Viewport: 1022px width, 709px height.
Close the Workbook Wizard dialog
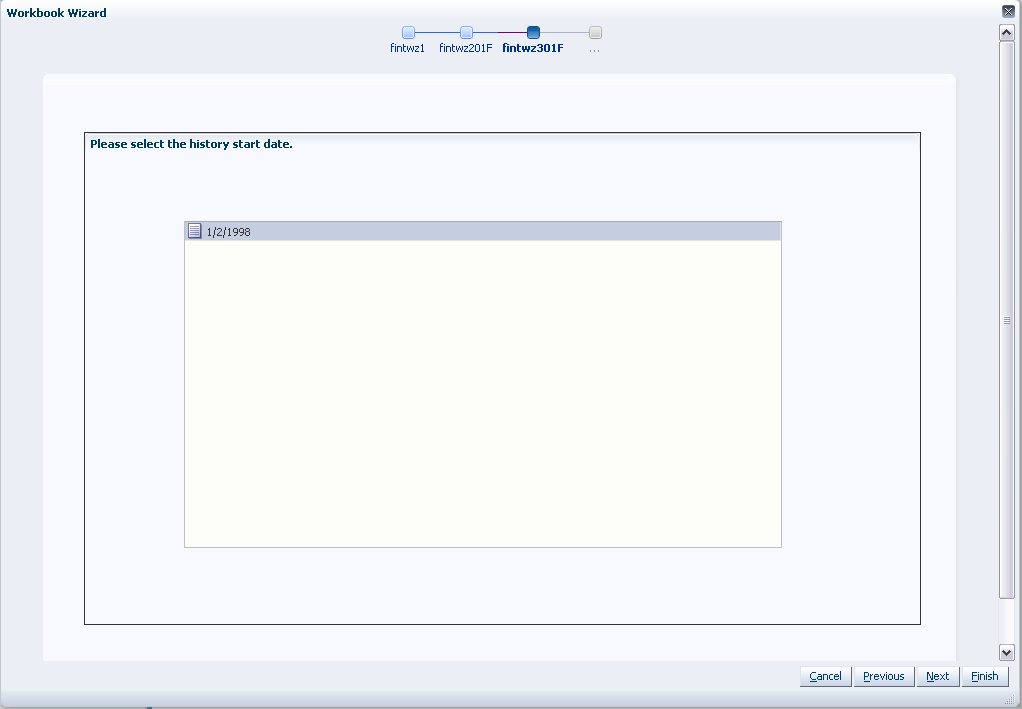coord(1008,11)
